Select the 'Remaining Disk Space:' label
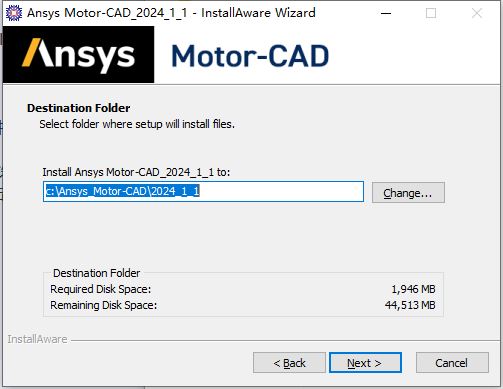503x389 pixels. tap(104, 305)
